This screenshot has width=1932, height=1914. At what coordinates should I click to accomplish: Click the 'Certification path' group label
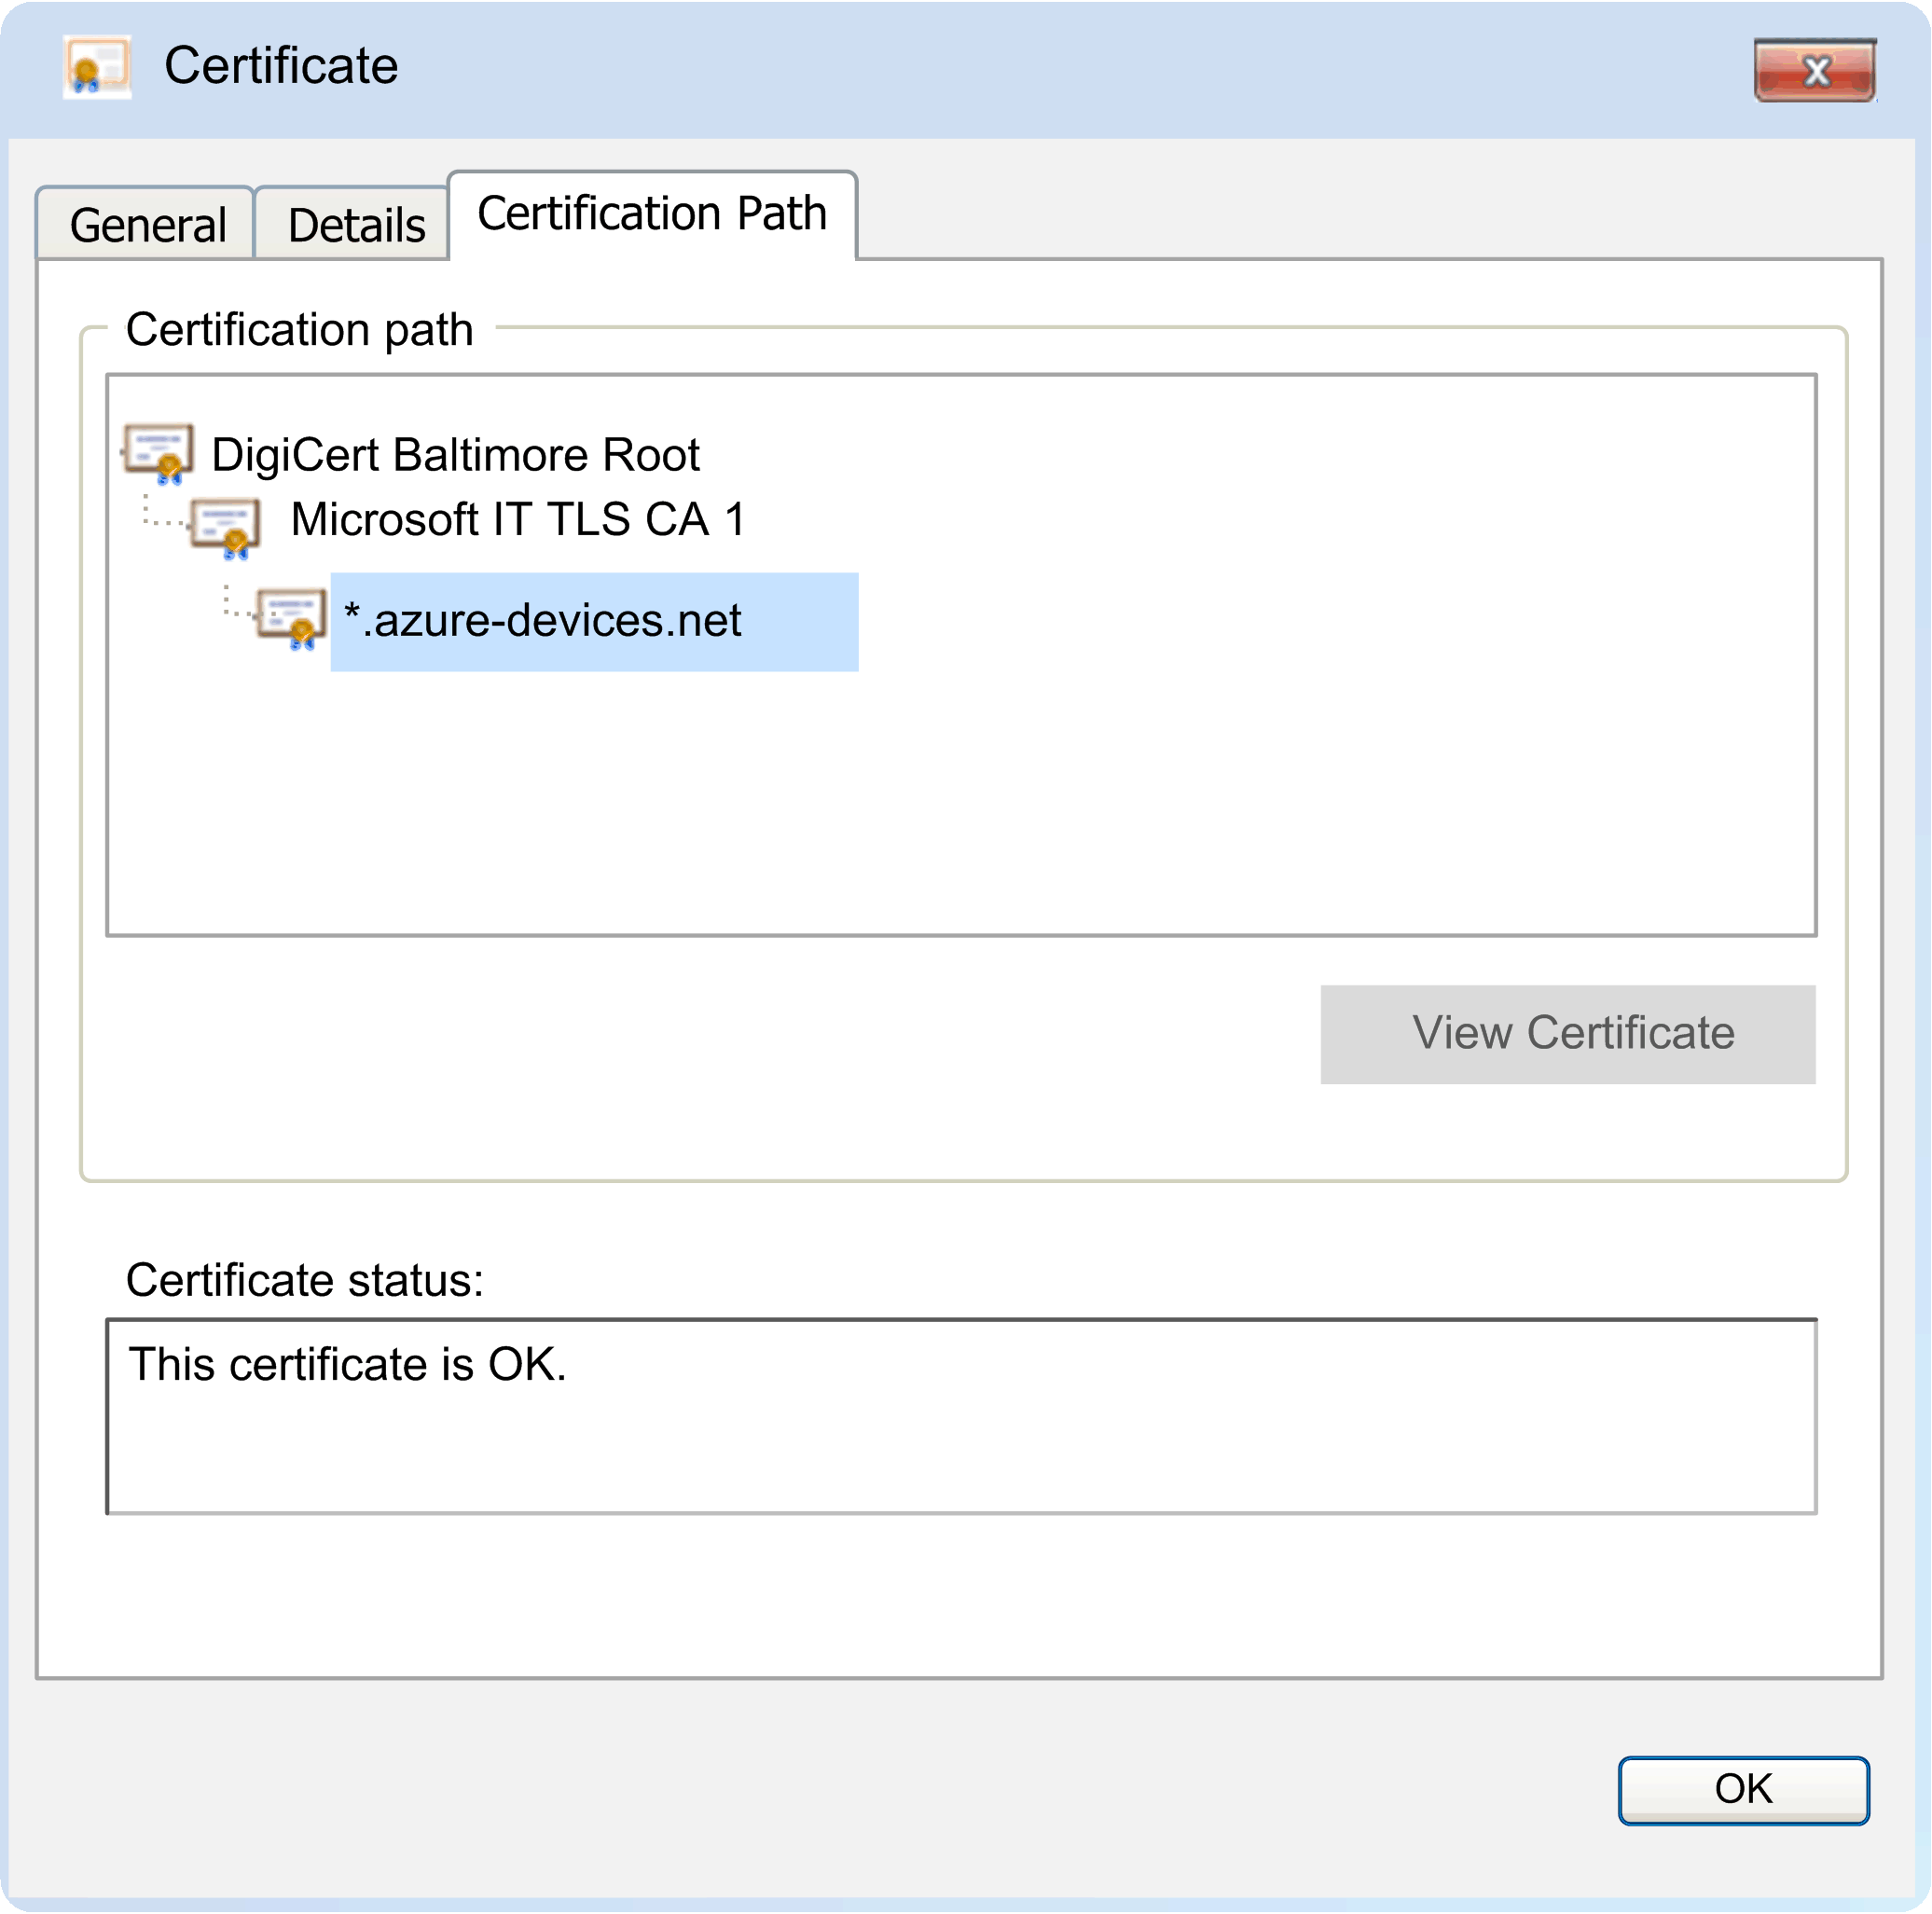(299, 330)
